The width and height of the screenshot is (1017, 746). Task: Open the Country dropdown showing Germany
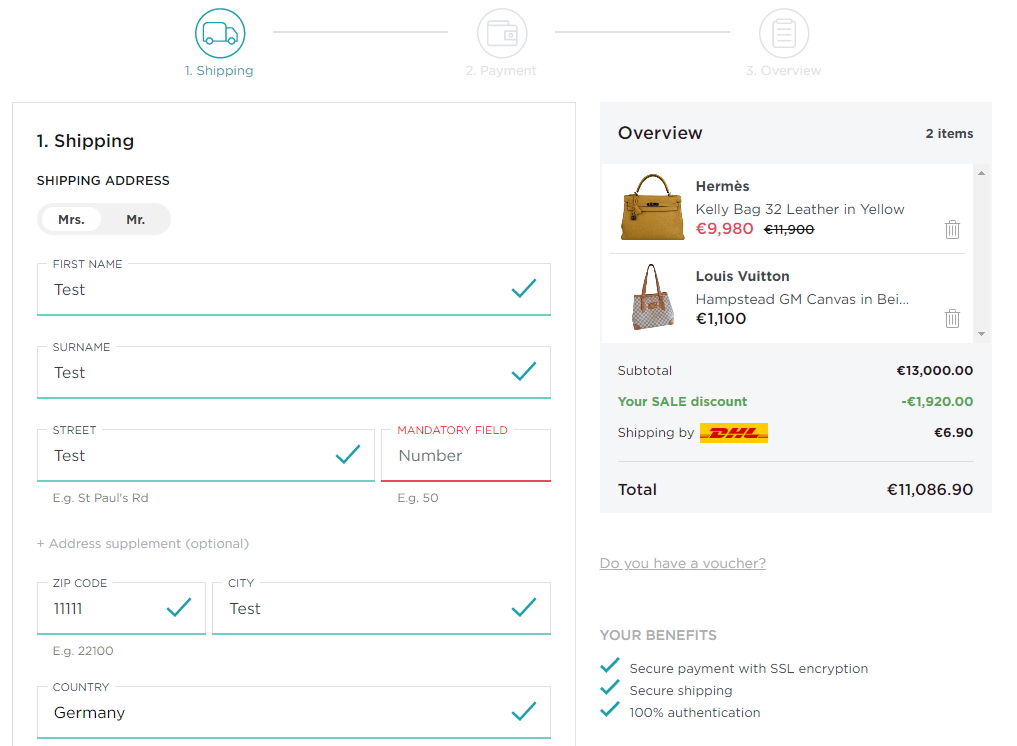click(x=294, y=712)
